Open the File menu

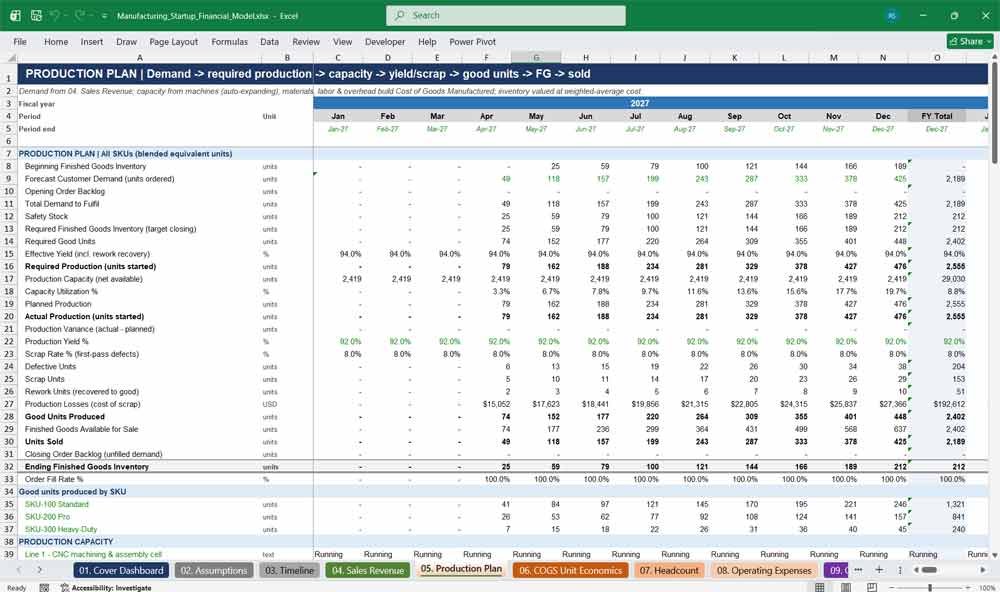tap(20, 41)
